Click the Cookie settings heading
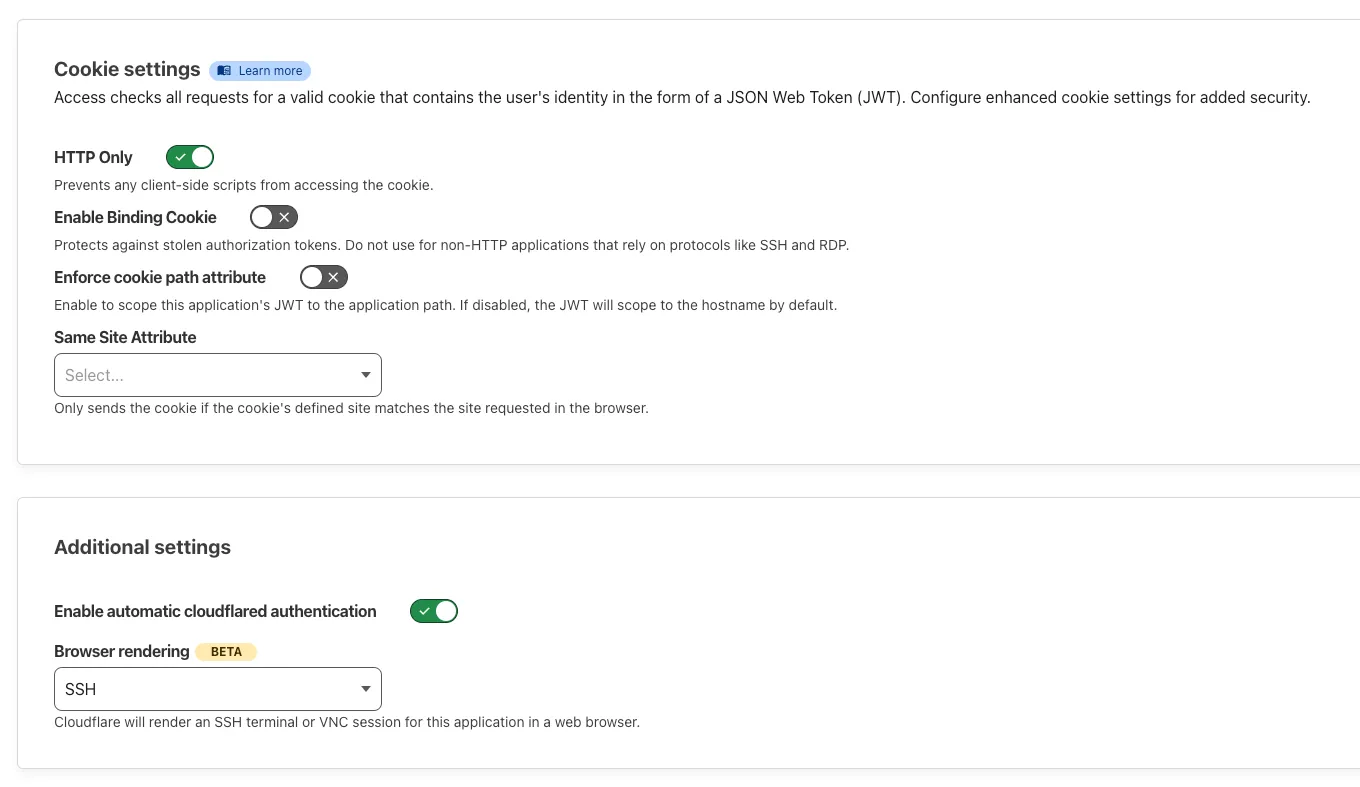The width and height of the screenshot is (1360, 787). [x=127, y=69]
